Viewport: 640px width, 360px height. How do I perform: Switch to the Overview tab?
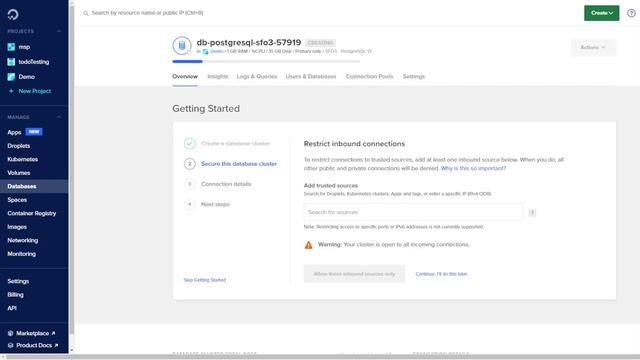tap(185, 76)
